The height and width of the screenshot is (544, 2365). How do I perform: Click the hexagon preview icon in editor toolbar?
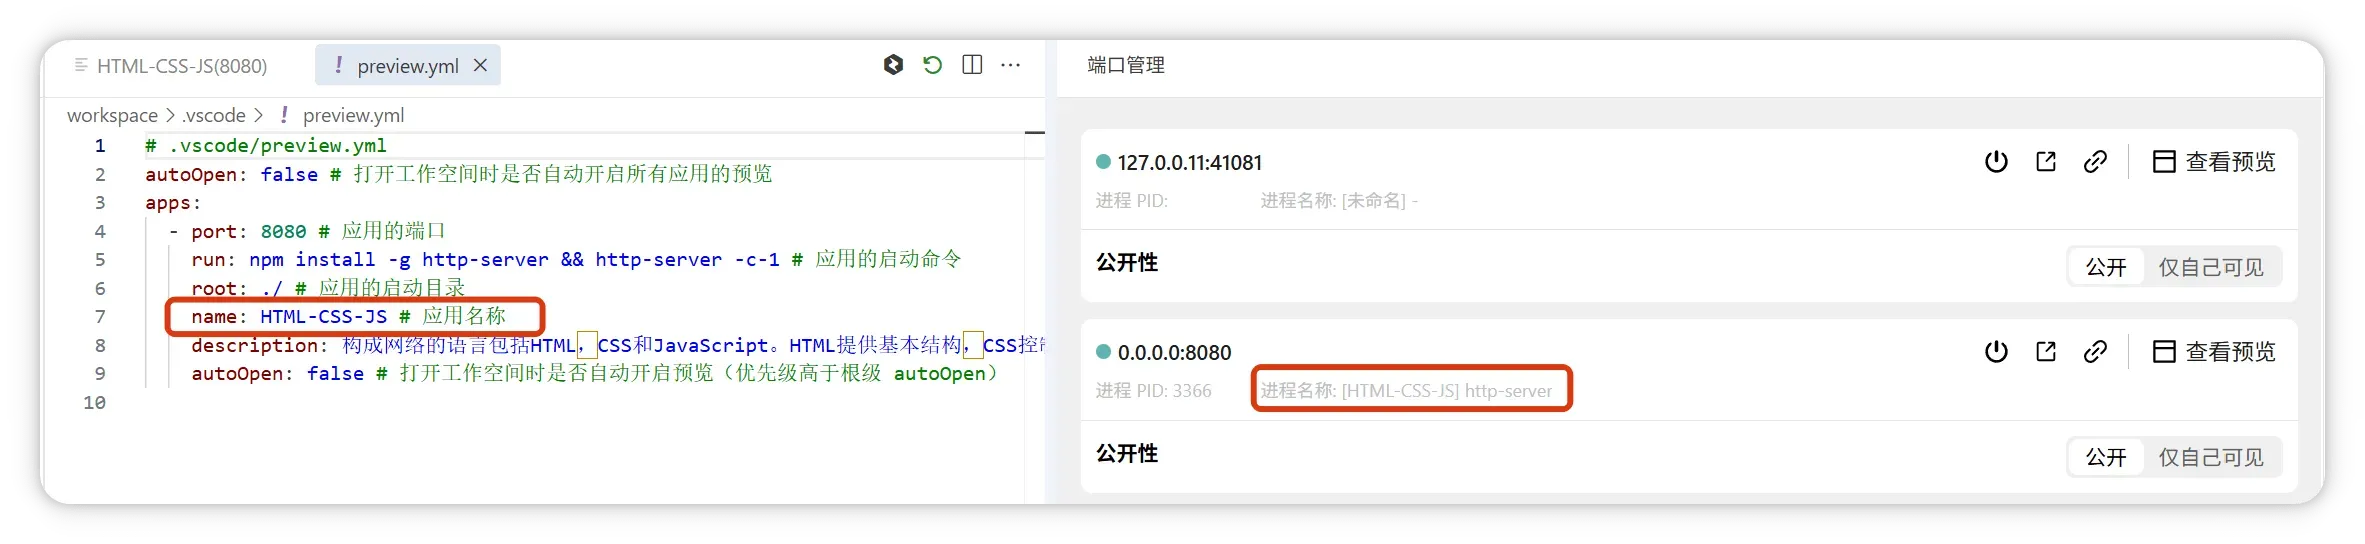coord(893,65)
